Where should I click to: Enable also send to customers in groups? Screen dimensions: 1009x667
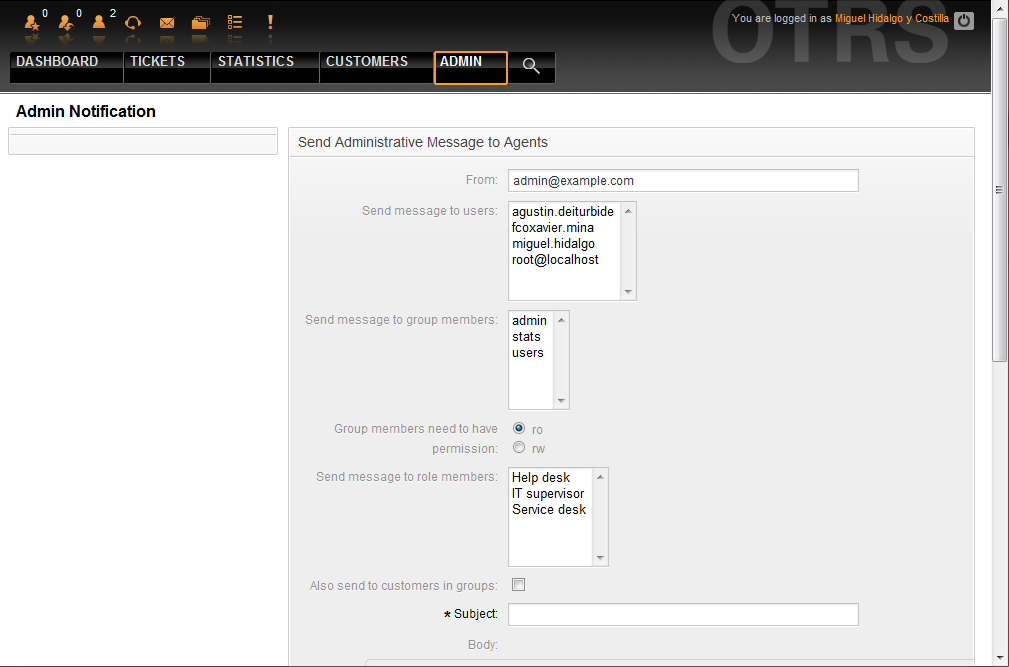click(518, 585)
